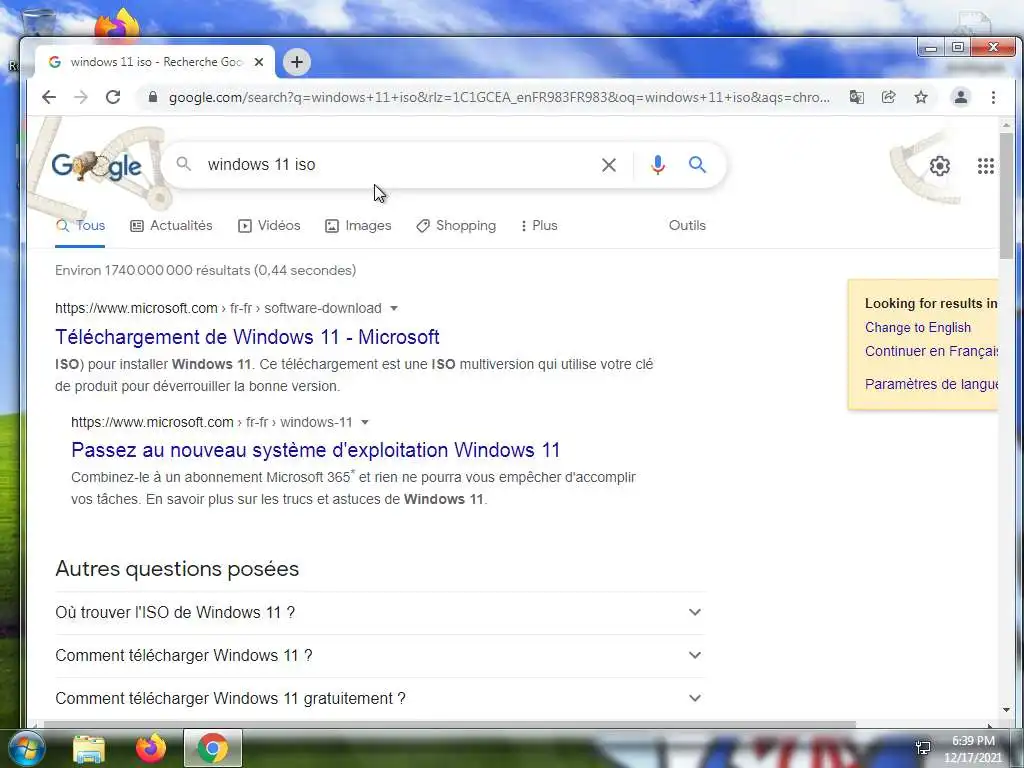Open Google settings gear icon
1024x768 pixels.
(x=940, y=166)
